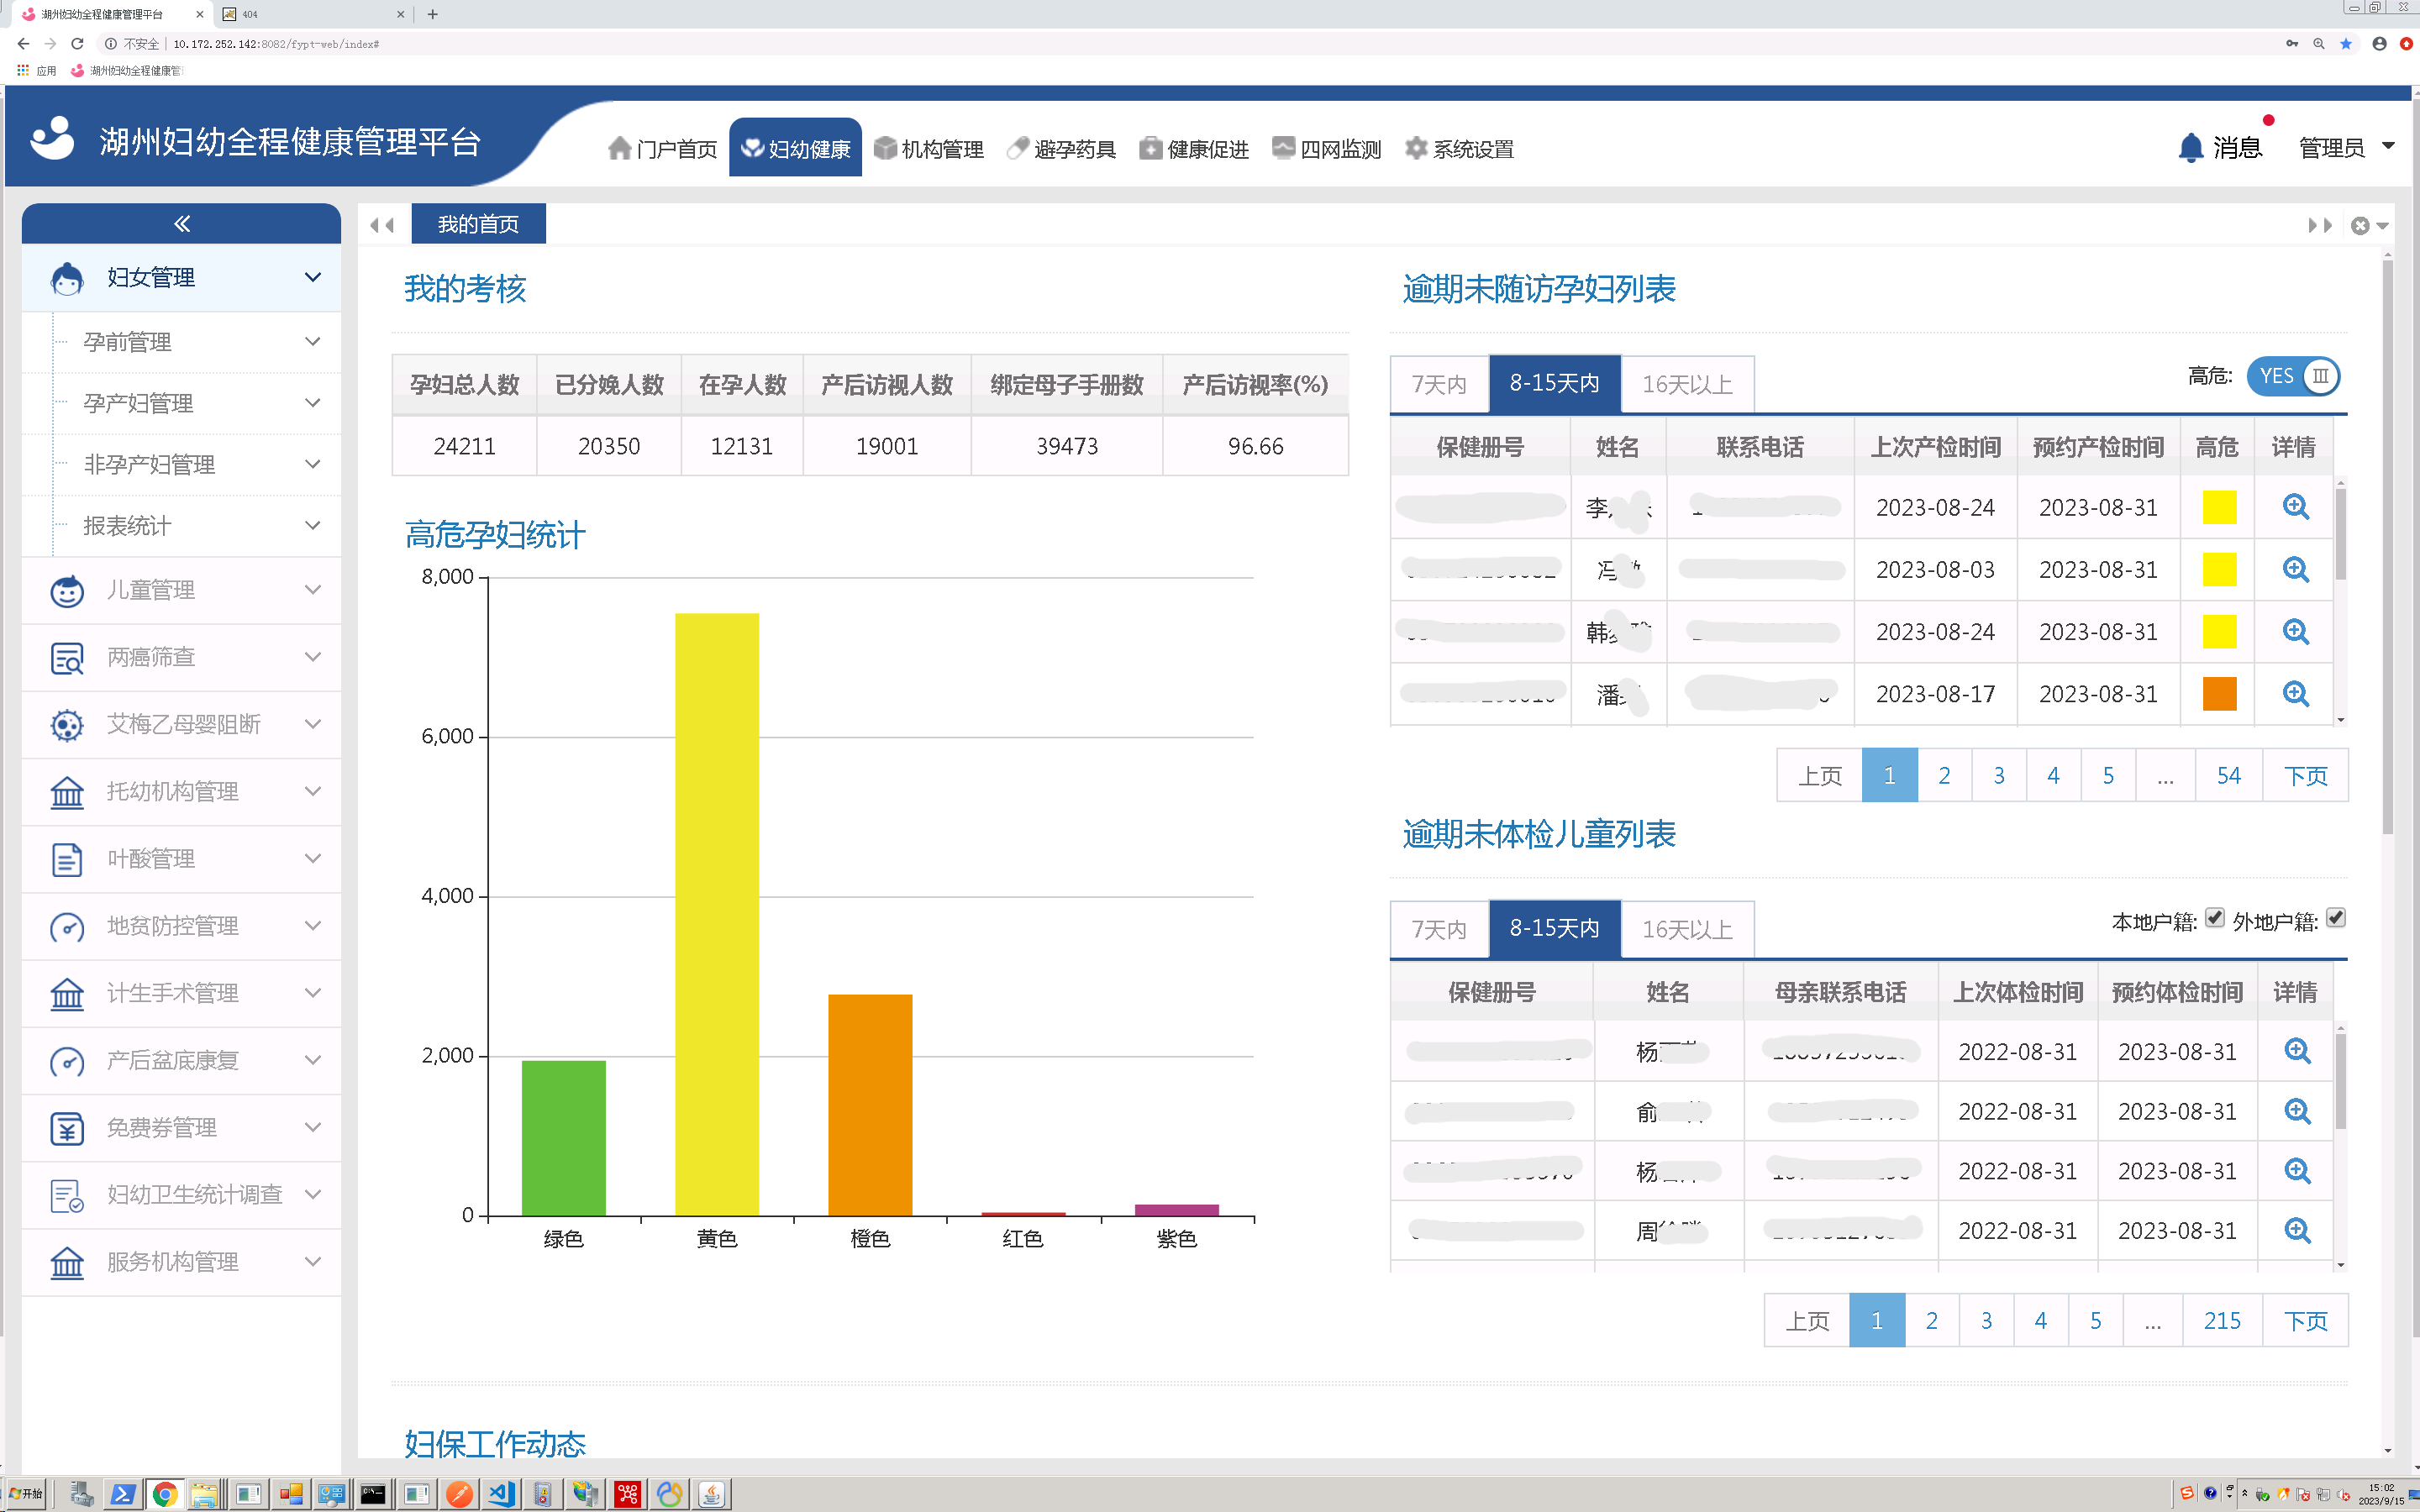View details for 2023-08-03 pregnancy row
This screenshot has height=1512, width=2420.
point(2296,570)
